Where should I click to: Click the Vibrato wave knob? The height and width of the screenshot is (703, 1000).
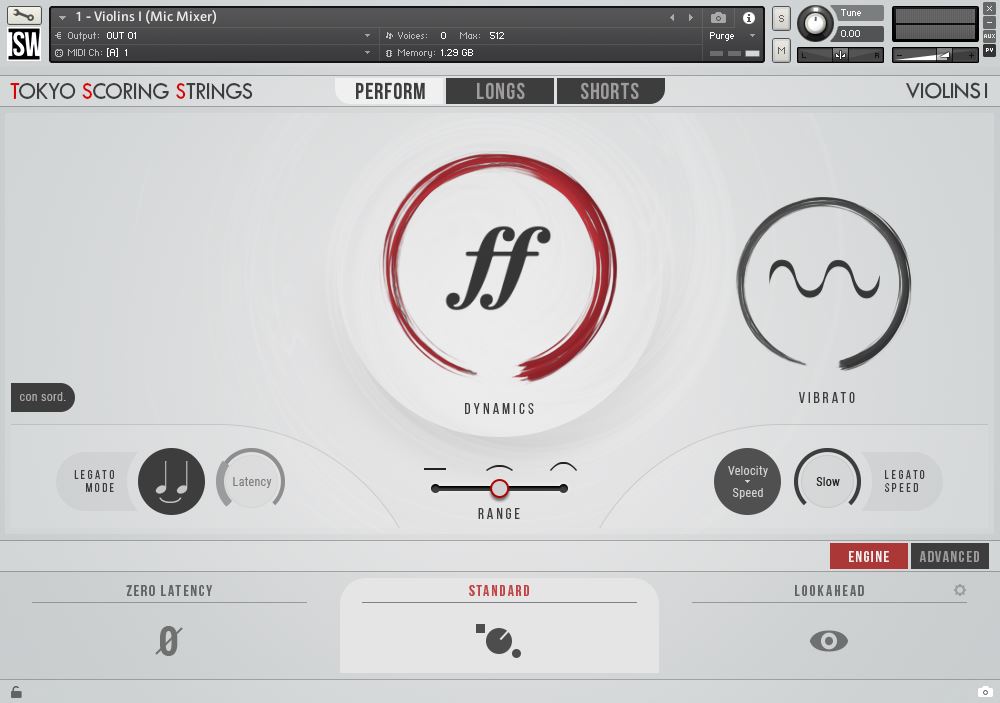[x=824, y=284]
